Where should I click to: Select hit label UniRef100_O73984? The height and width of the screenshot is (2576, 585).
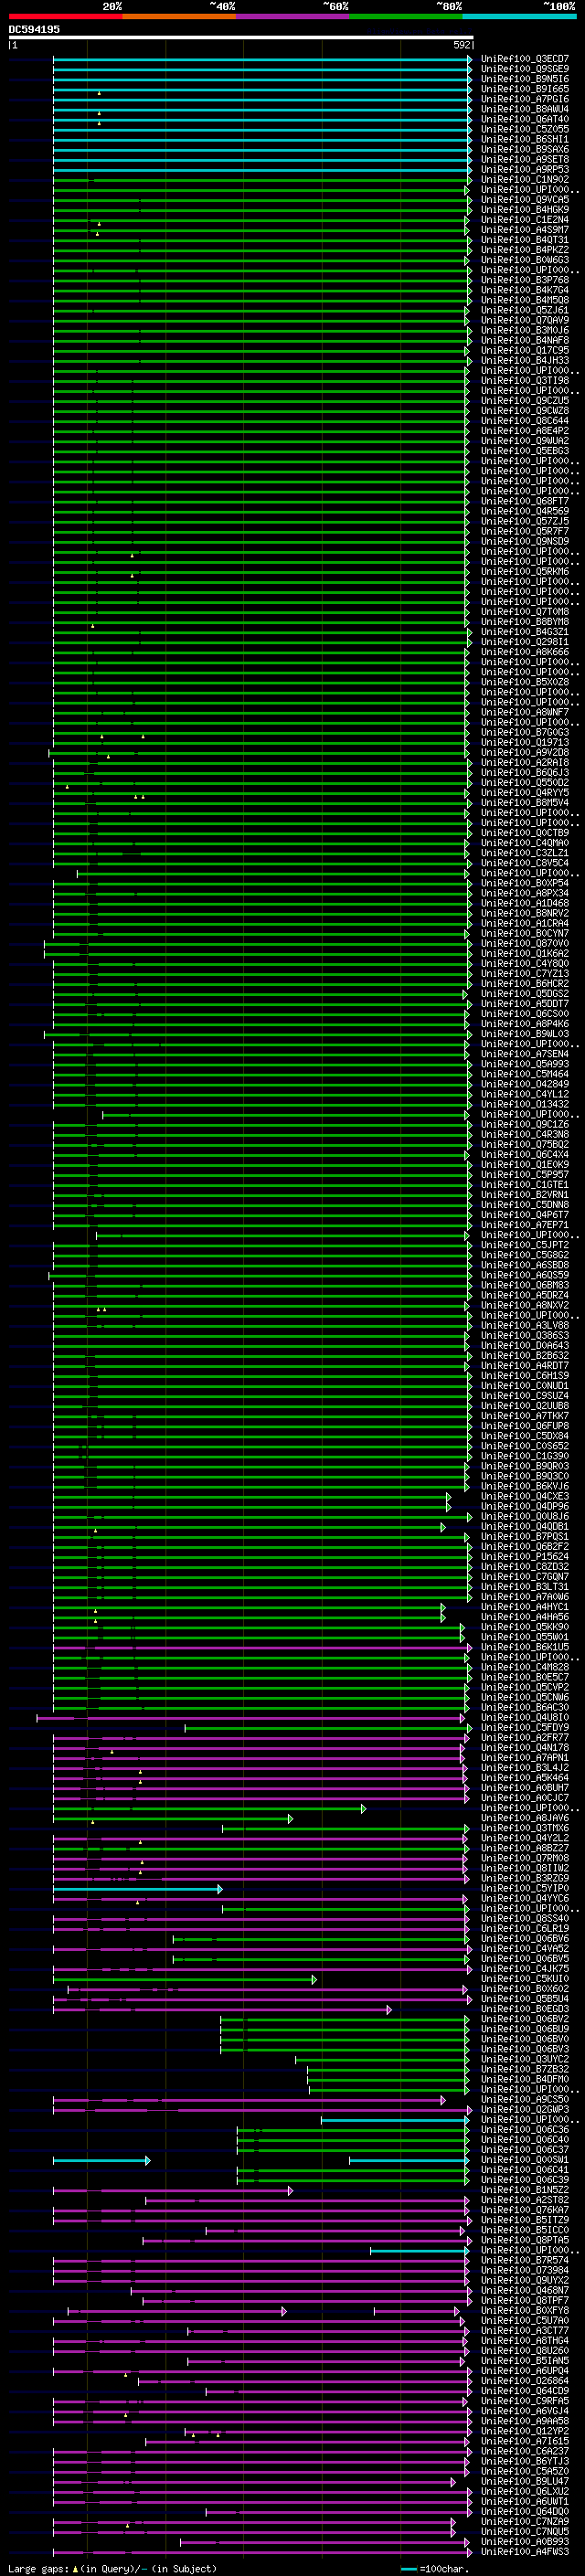(525, 2270)
